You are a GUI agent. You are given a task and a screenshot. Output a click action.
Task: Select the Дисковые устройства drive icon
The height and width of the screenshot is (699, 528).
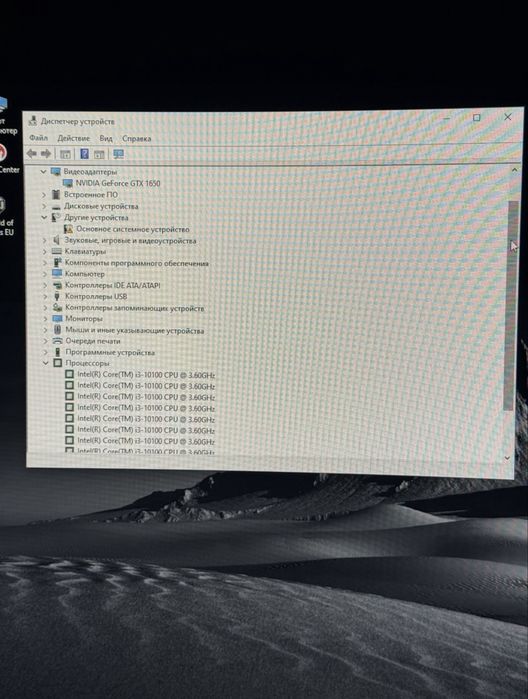56,206
